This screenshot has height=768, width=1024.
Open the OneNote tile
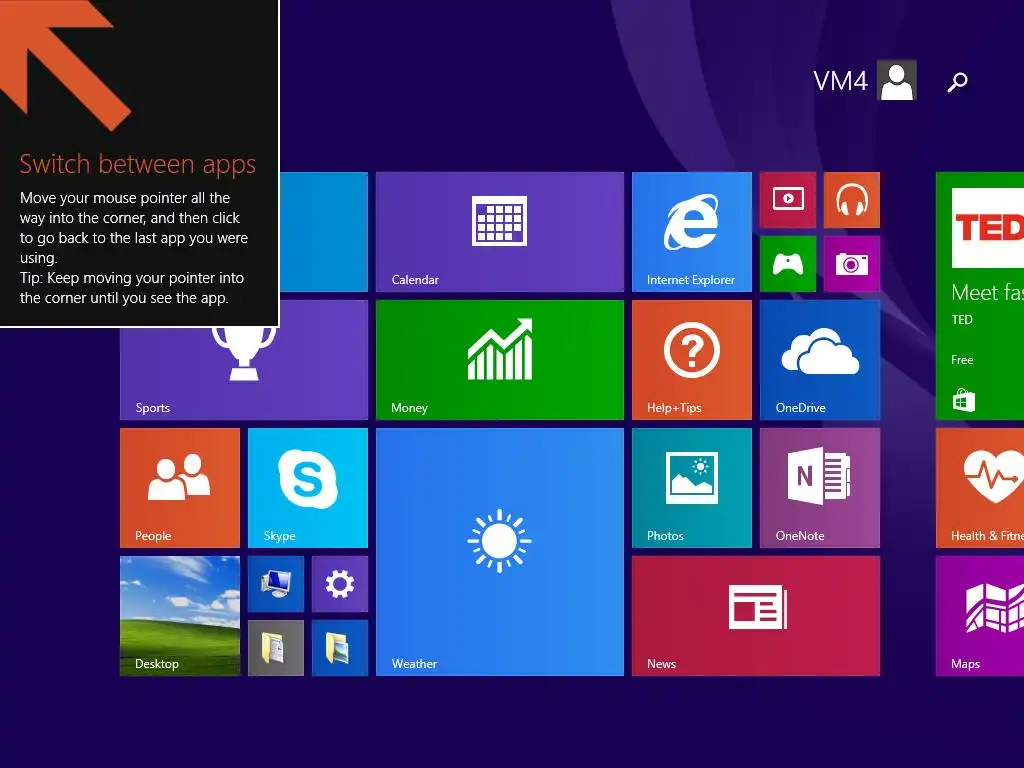(x=820, y=488)
